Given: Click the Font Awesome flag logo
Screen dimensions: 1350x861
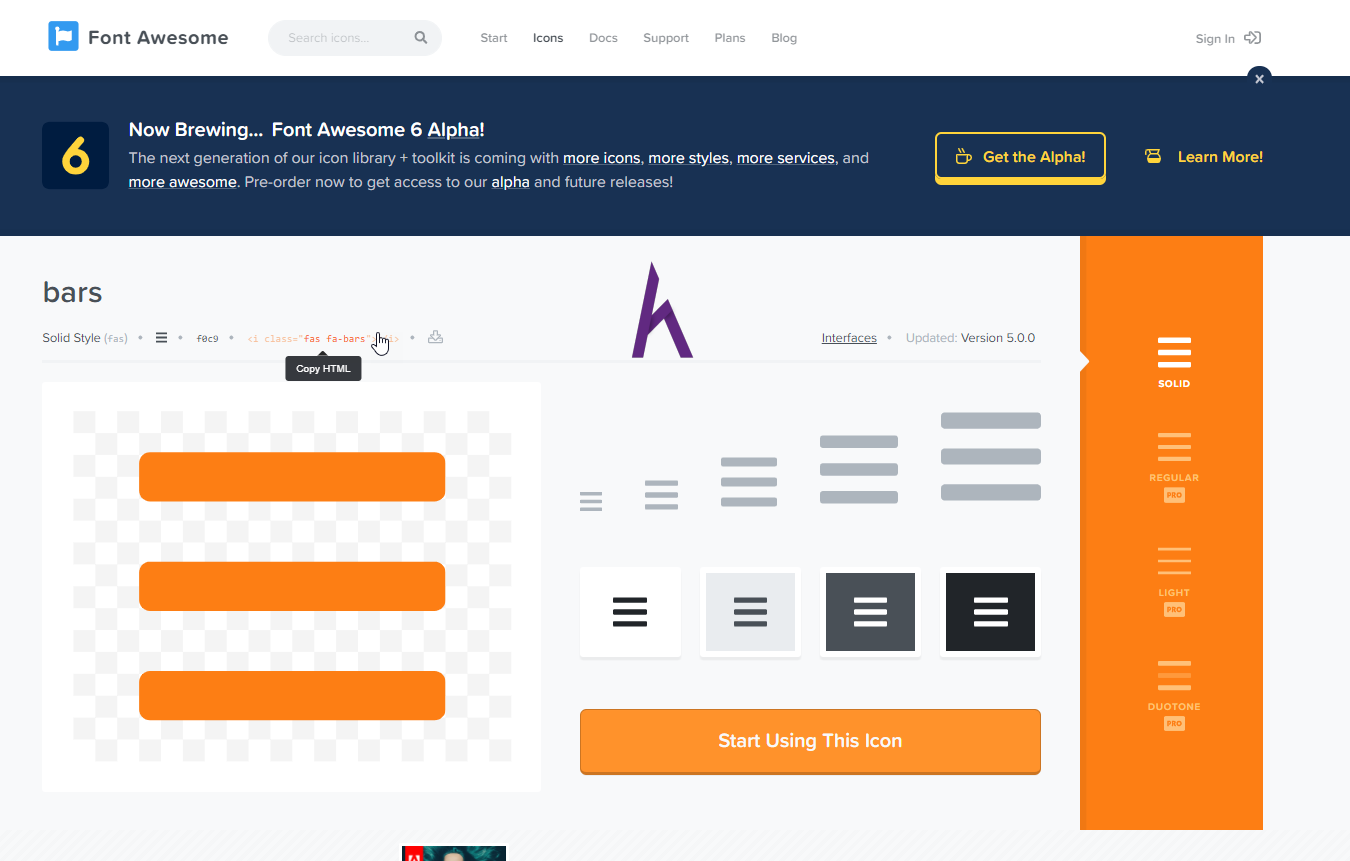Looking at the screenshot, I should [63, 37].
